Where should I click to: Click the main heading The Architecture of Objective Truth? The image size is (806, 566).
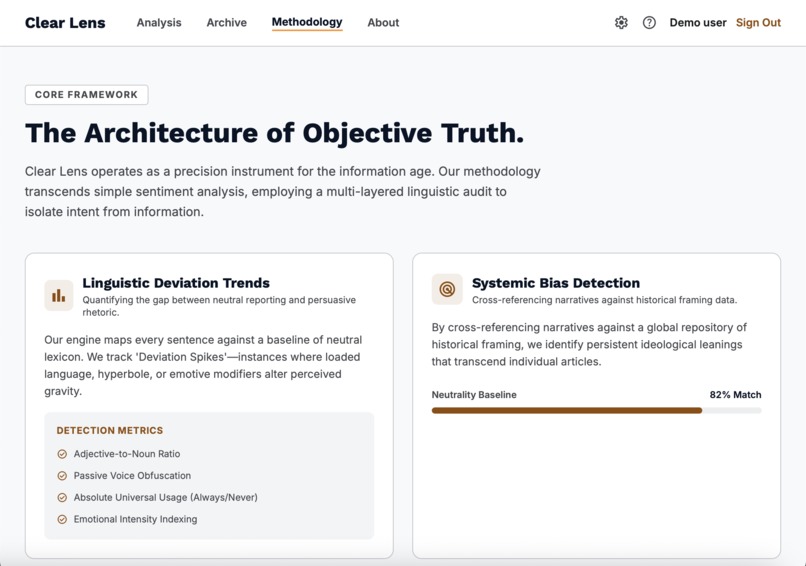coord(274,133)
